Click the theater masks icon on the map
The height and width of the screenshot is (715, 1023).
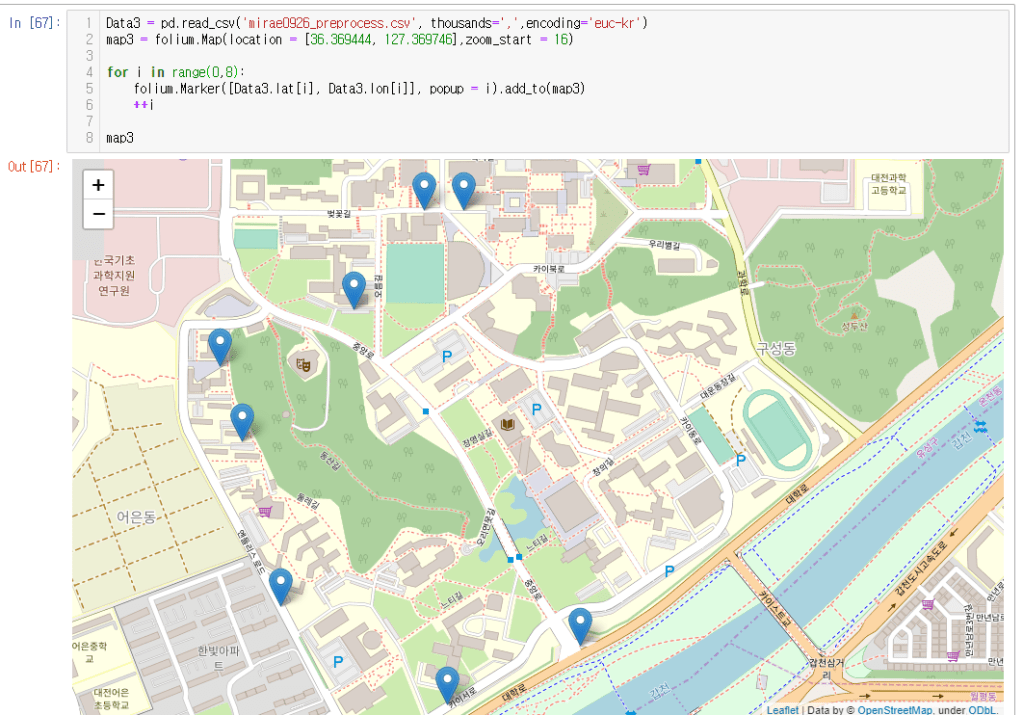305,365
